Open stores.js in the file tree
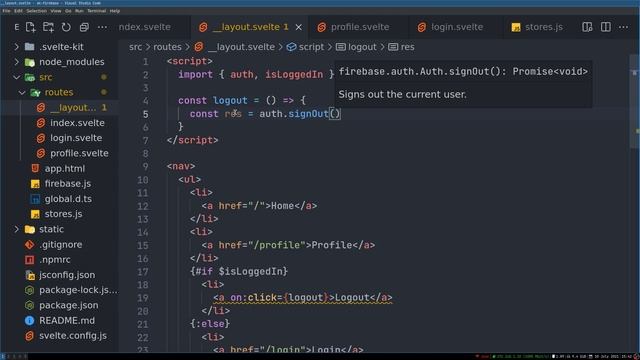 tap(59, 214)
